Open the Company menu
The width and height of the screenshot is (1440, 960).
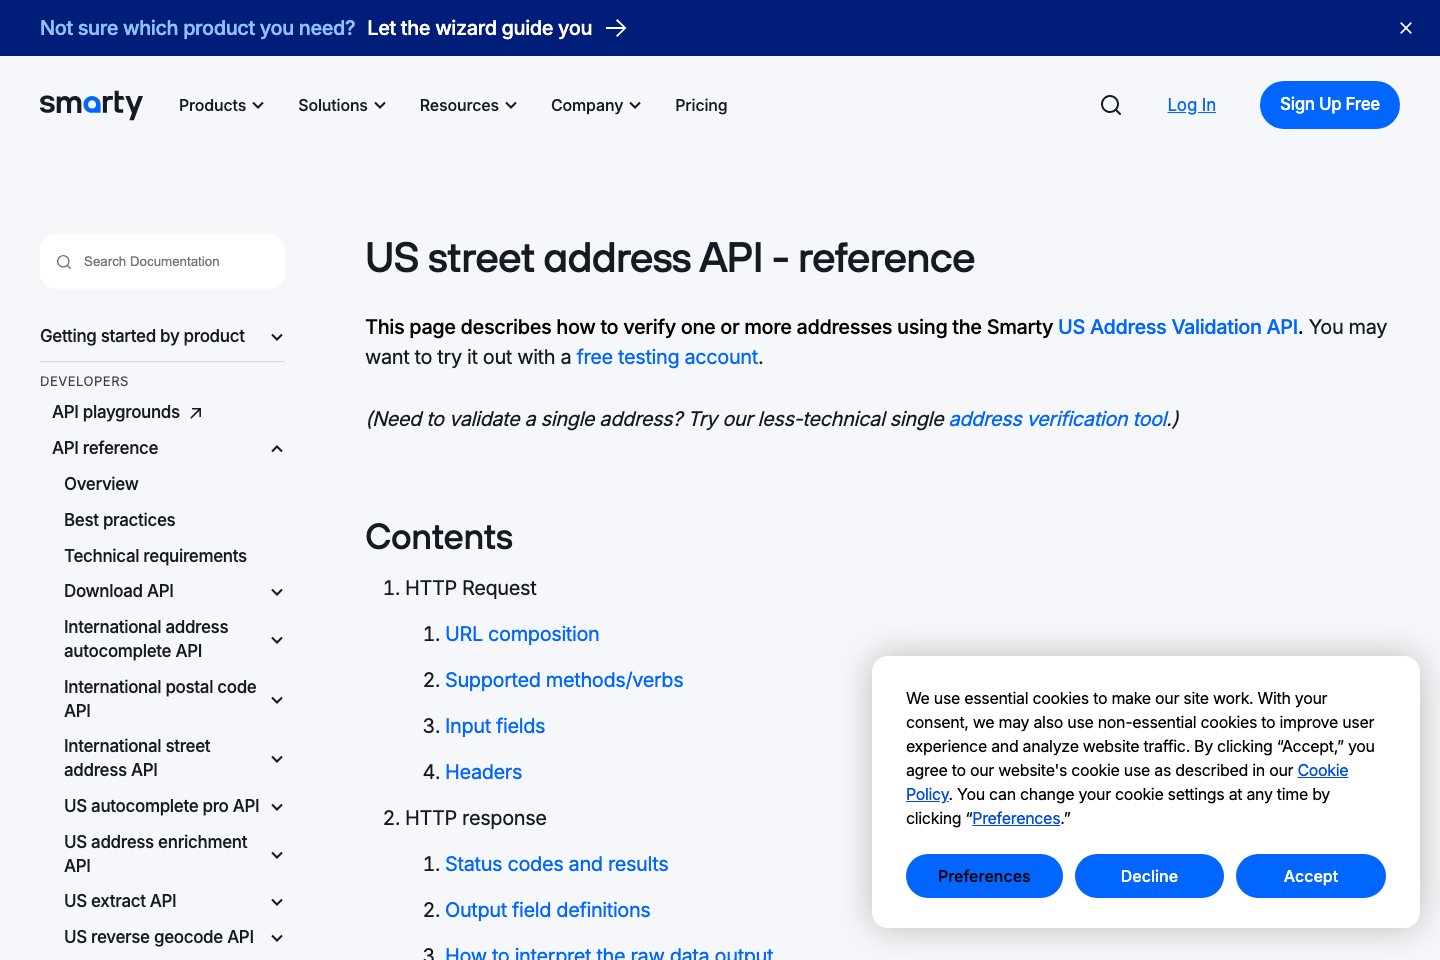pos(594,105)
